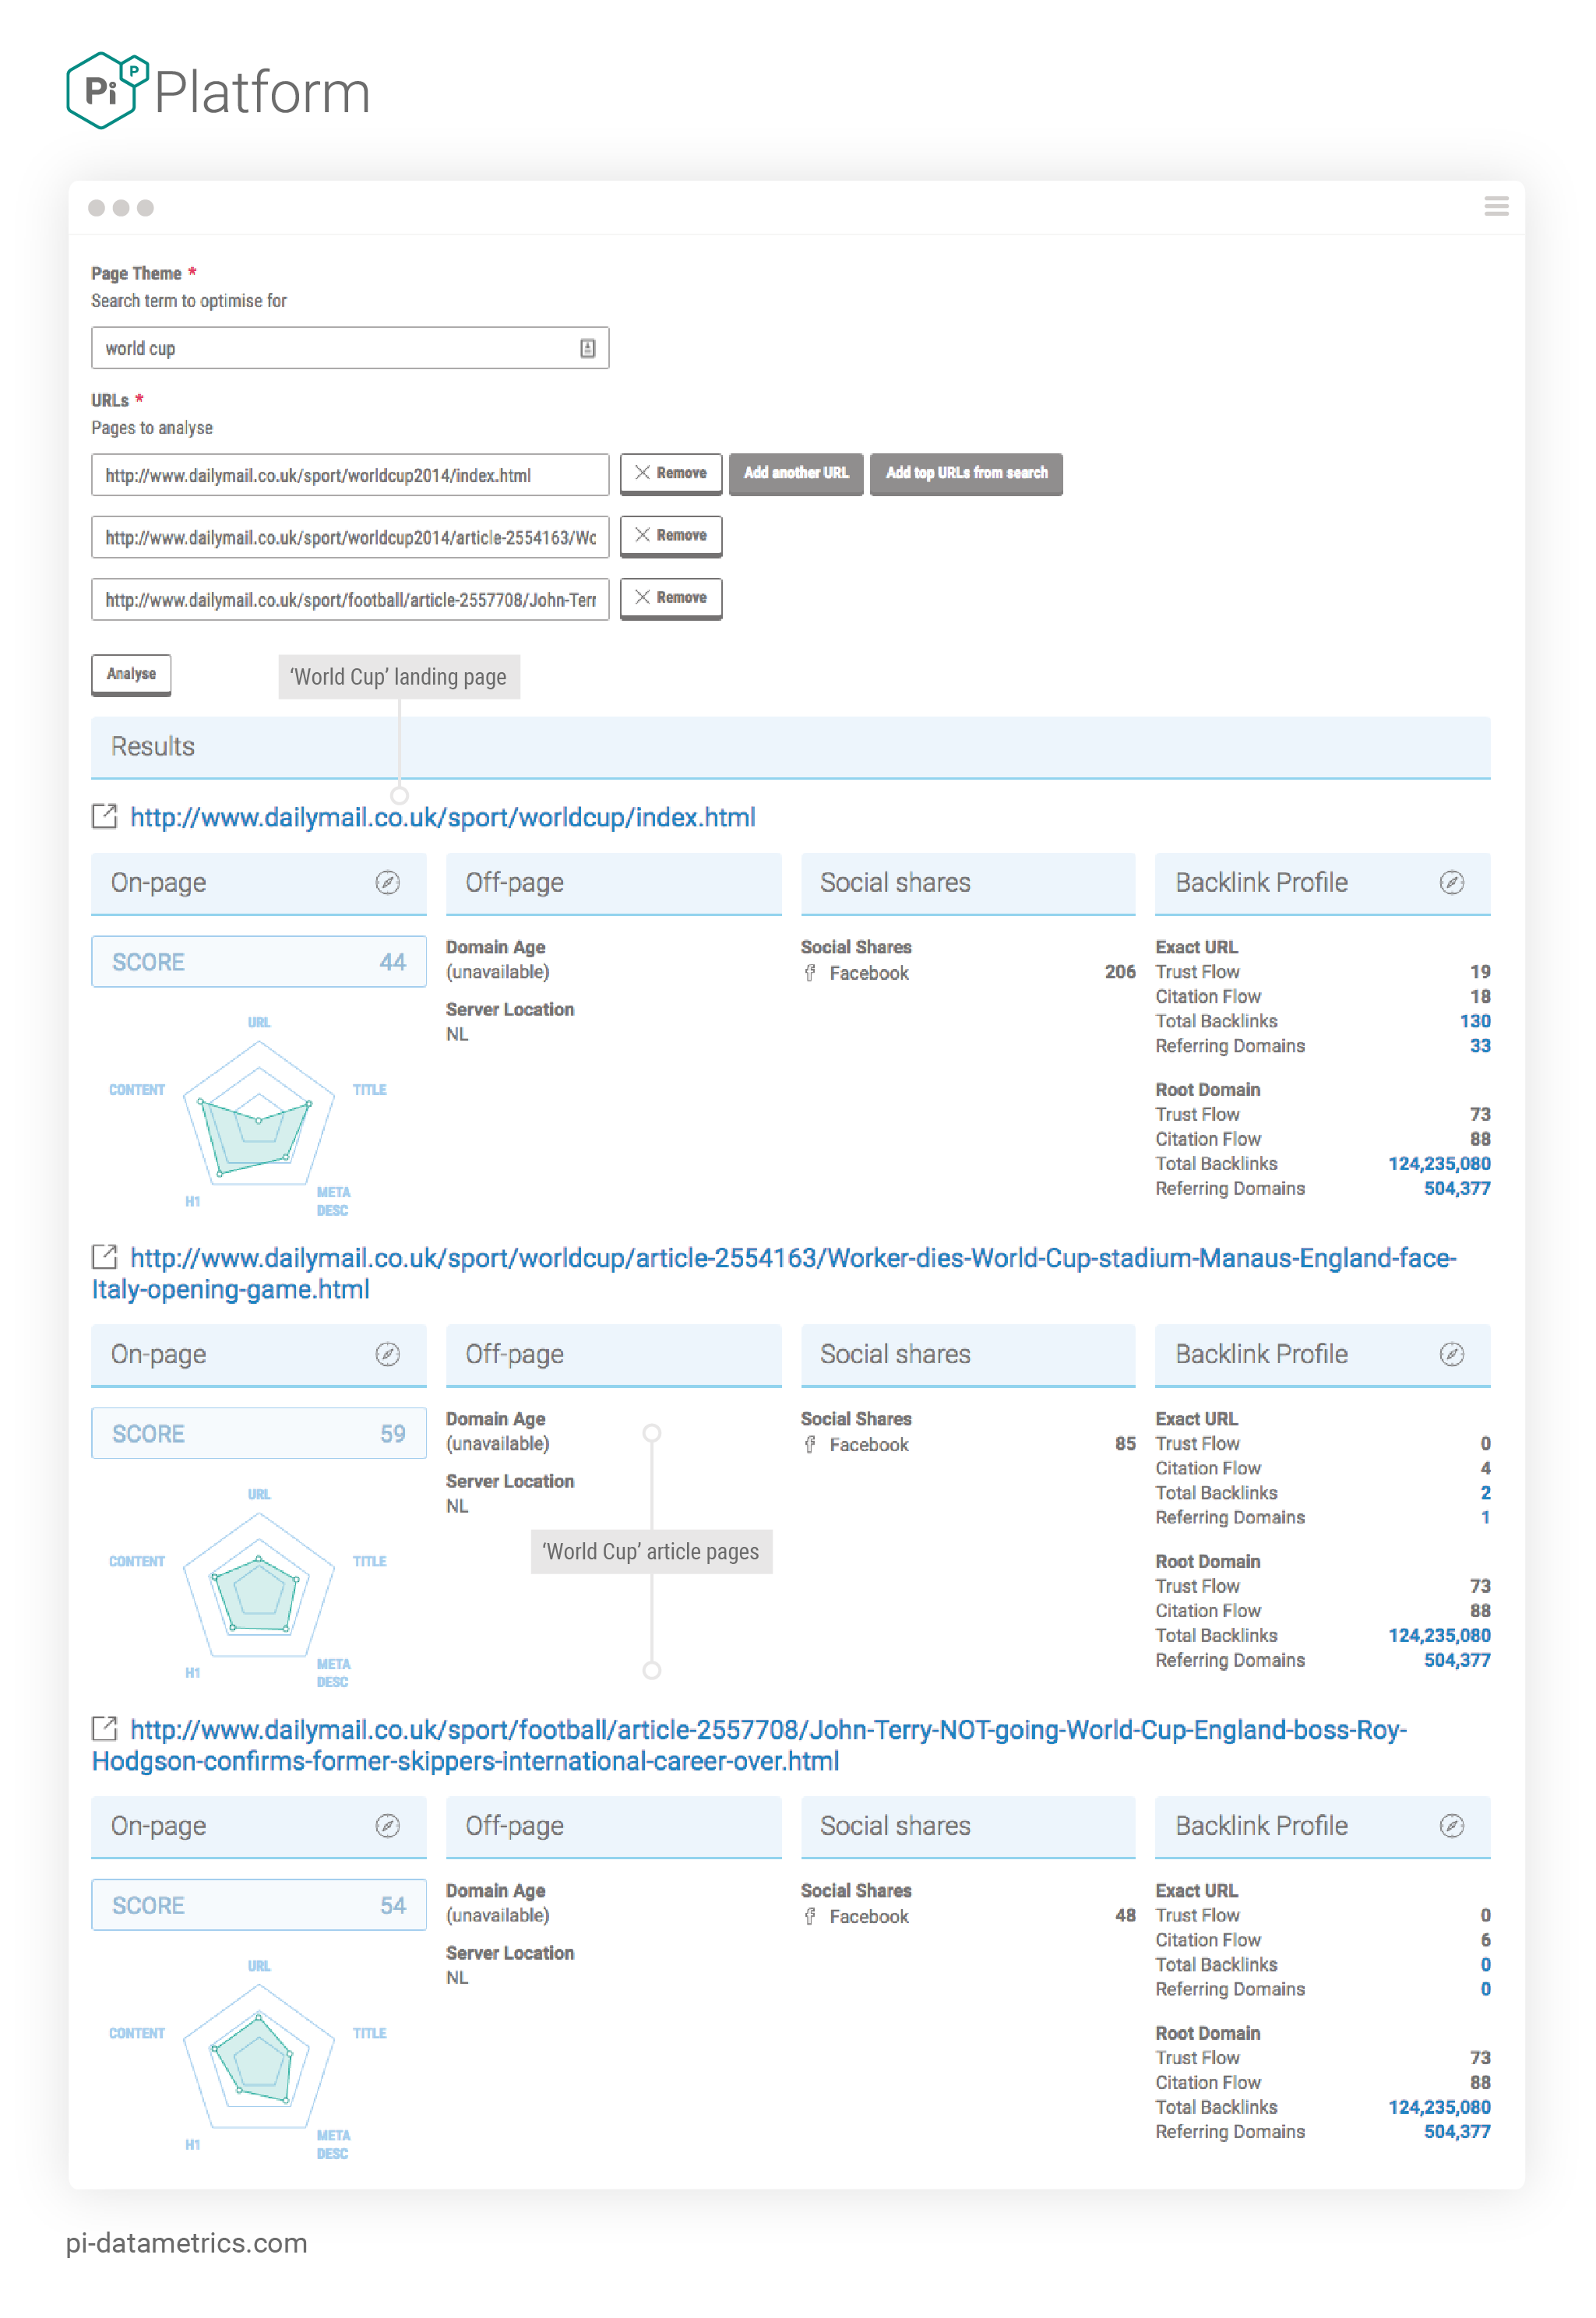
Task: Click the radar chart under SCORE 59
Action: (x=258, y=1587)
